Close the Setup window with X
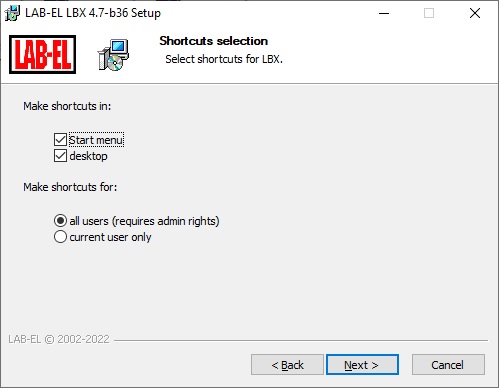 475,13
